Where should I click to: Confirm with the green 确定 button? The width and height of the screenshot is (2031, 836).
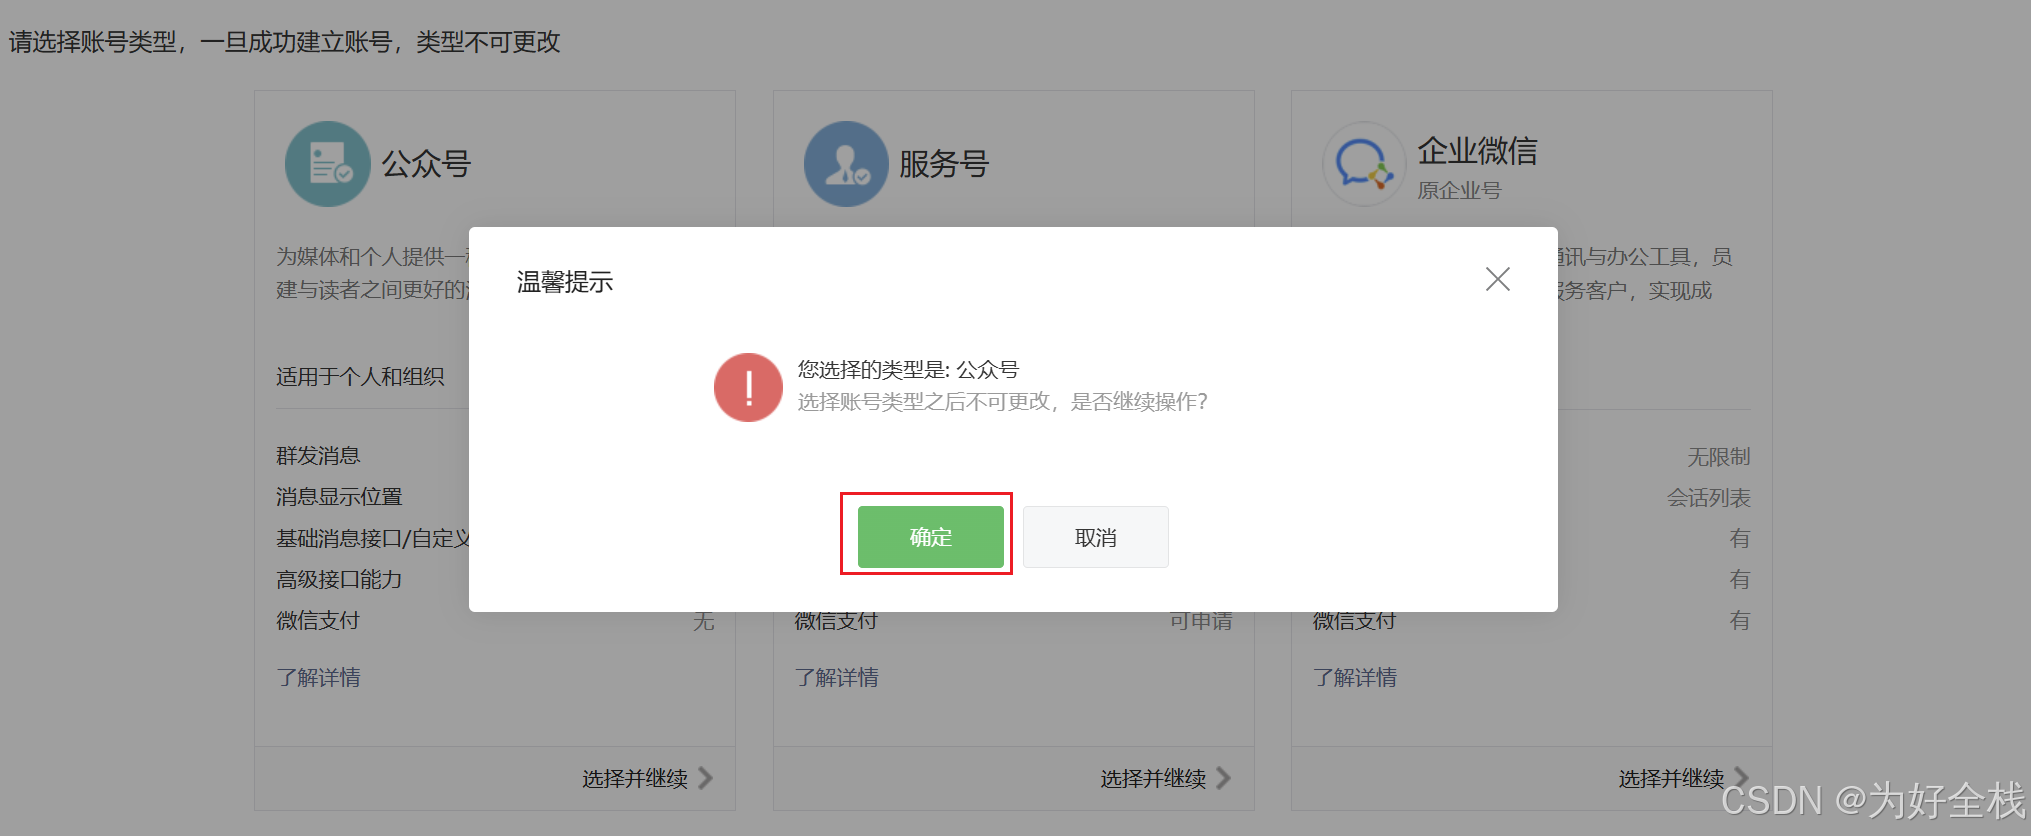point(930,537)
